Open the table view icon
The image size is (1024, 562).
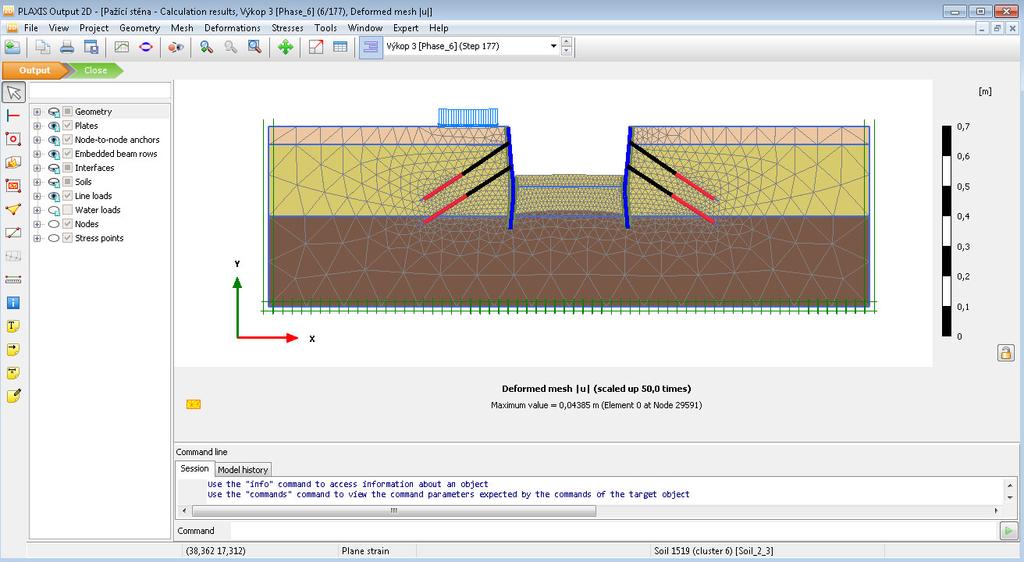(x=340, y=47)
